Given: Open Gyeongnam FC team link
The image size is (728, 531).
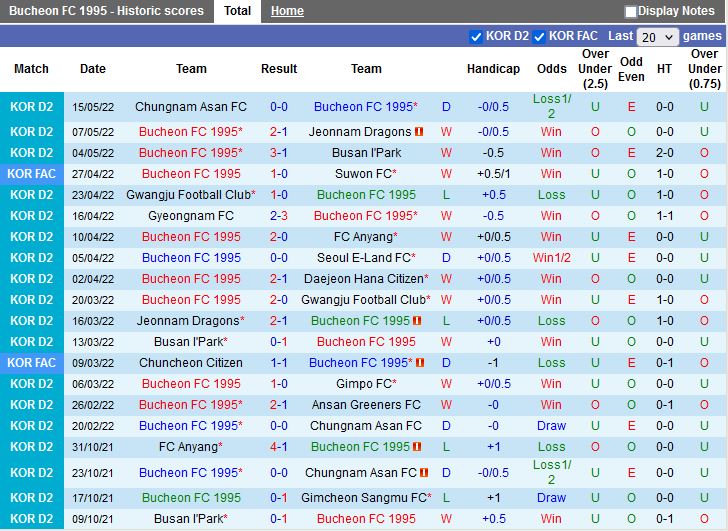Looking at the screenshot, I should [x=191, y=216].
